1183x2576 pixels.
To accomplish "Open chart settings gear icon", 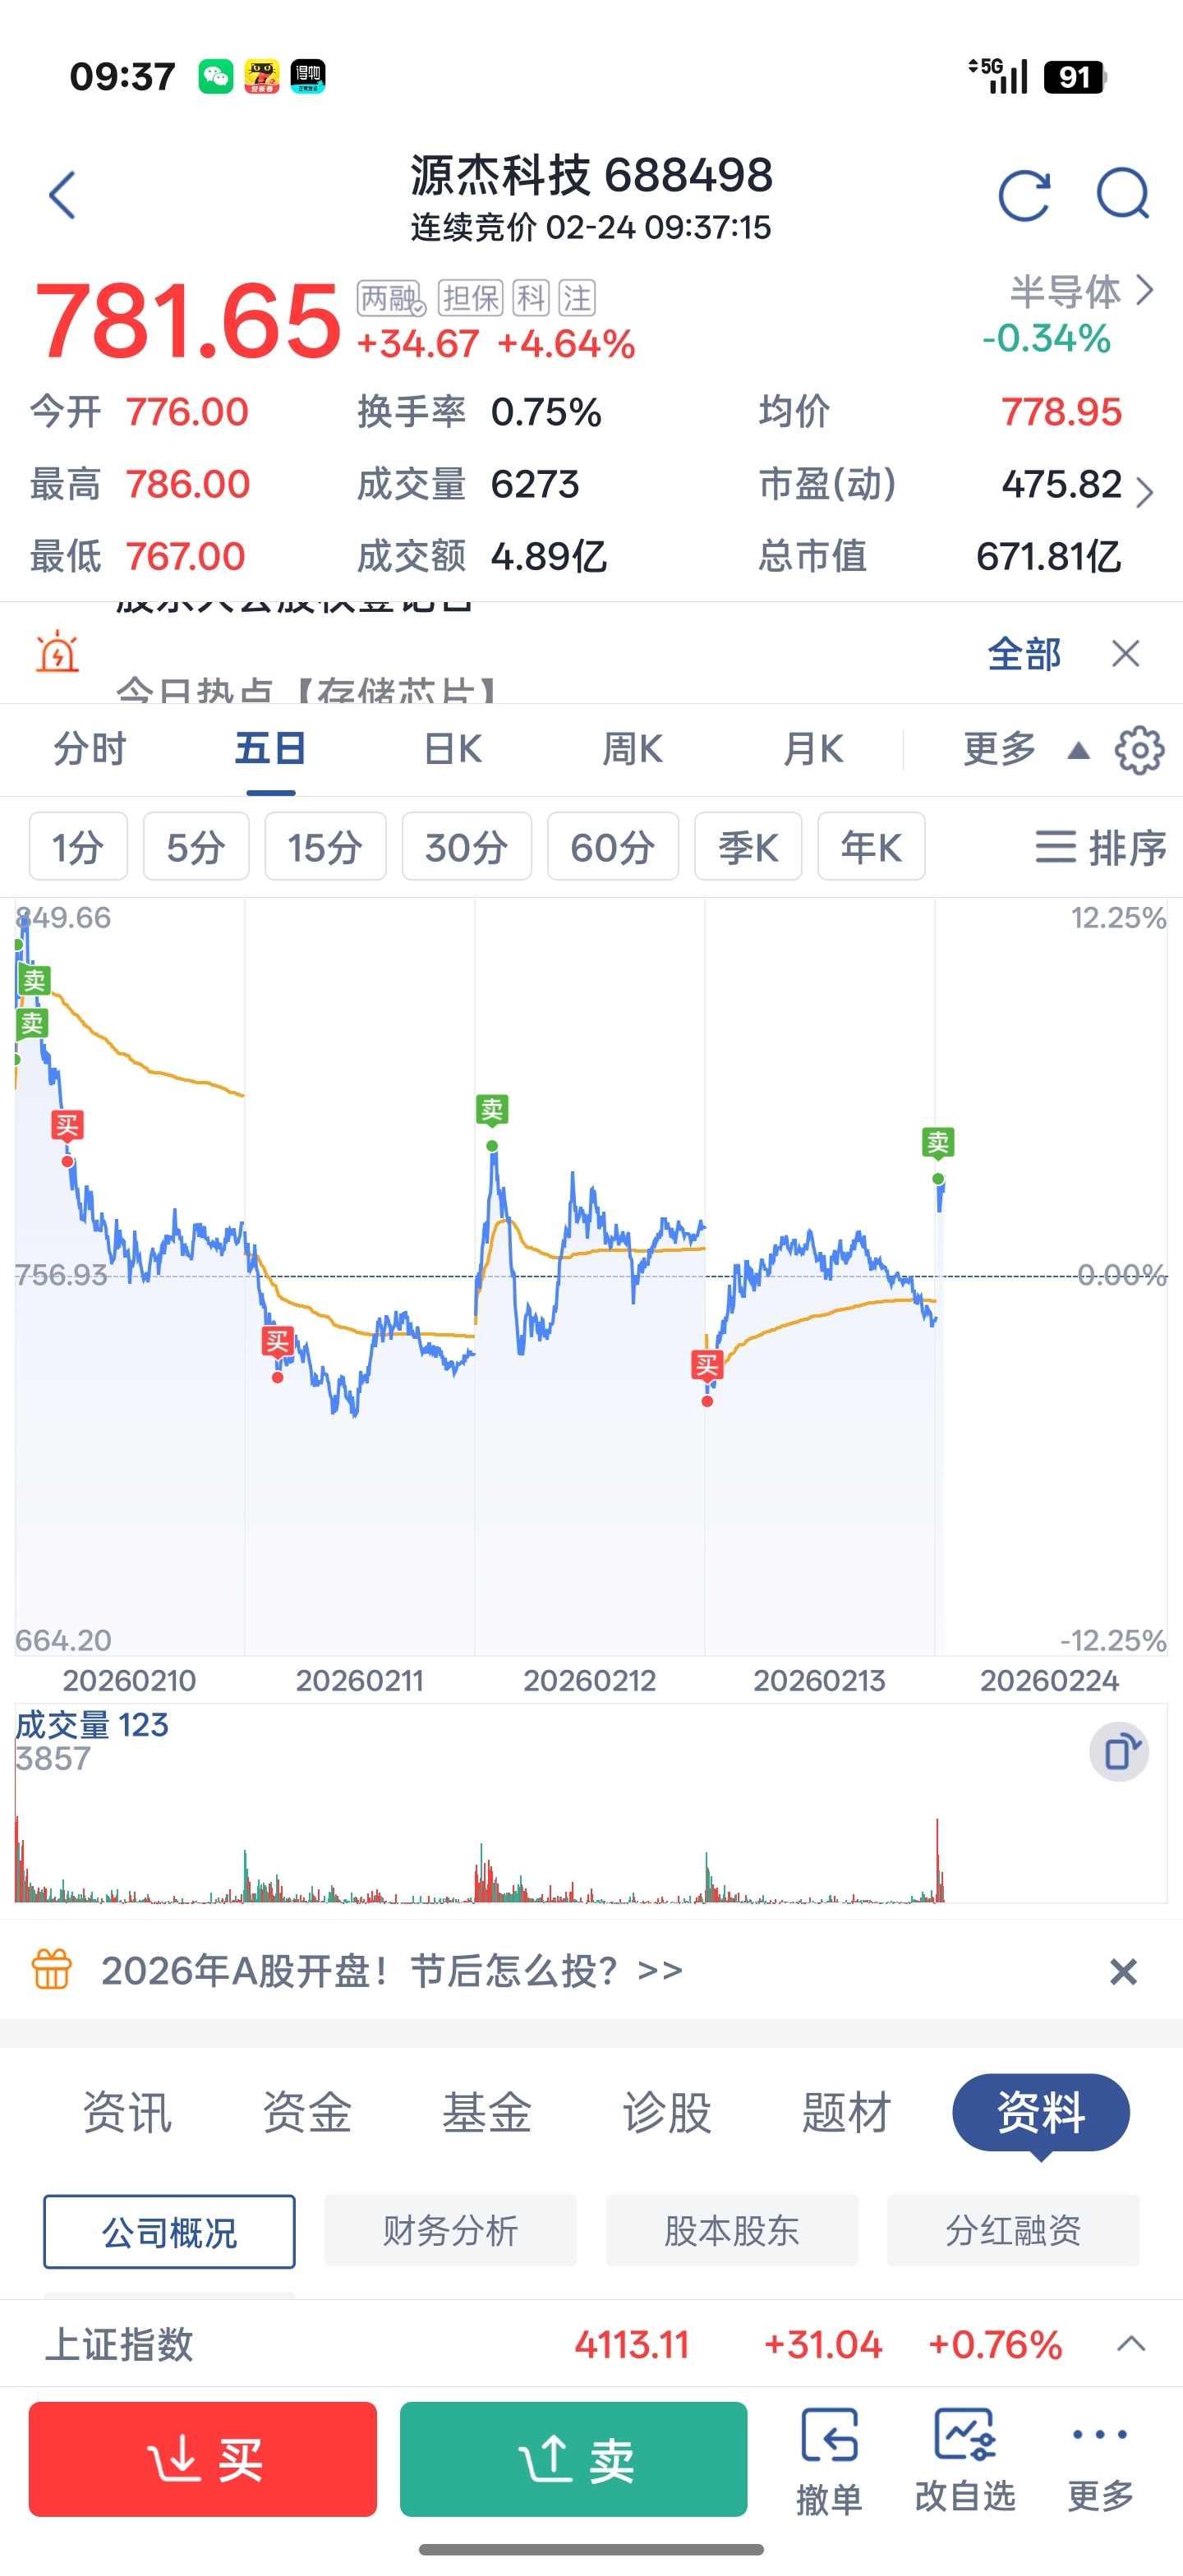I will (1139, 750).
